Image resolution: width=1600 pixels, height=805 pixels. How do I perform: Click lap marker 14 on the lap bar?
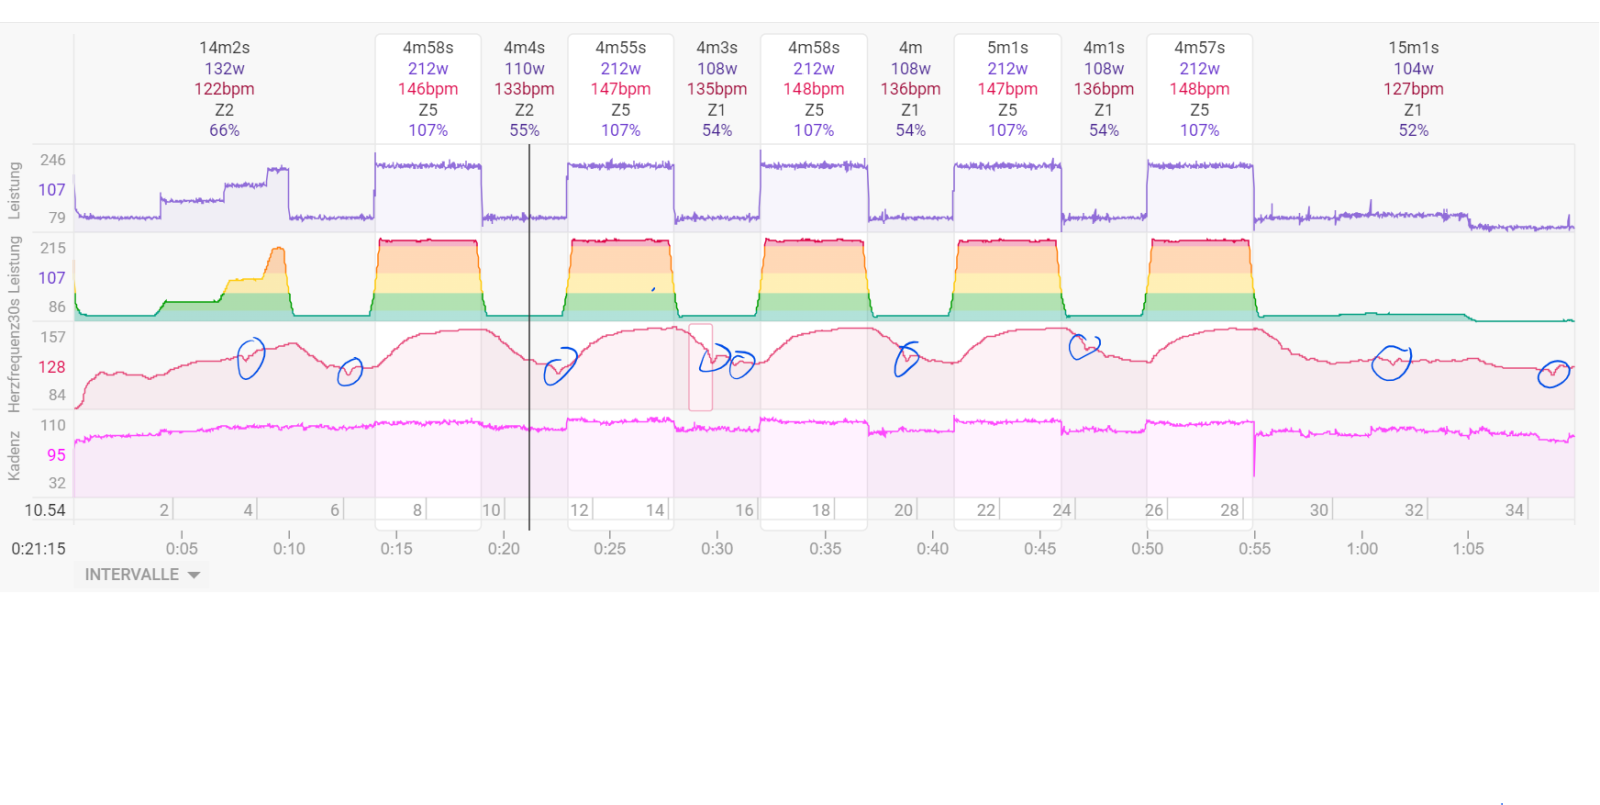click(655, 510)
